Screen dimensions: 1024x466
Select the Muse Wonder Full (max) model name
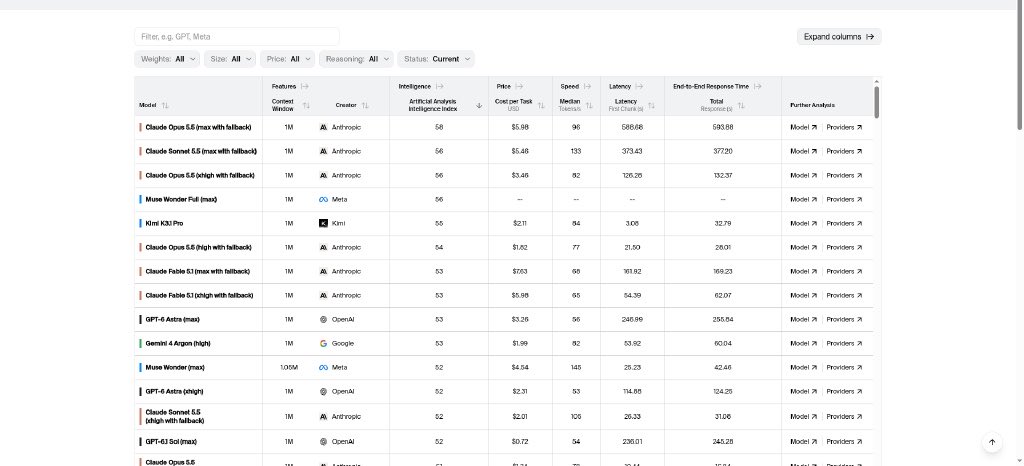pos(181,199)
